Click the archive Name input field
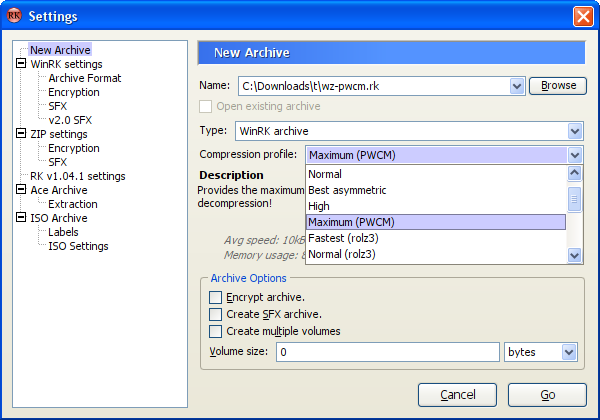Image resolution: width=600 pixels, height=420 pixels. click(374, 86)
